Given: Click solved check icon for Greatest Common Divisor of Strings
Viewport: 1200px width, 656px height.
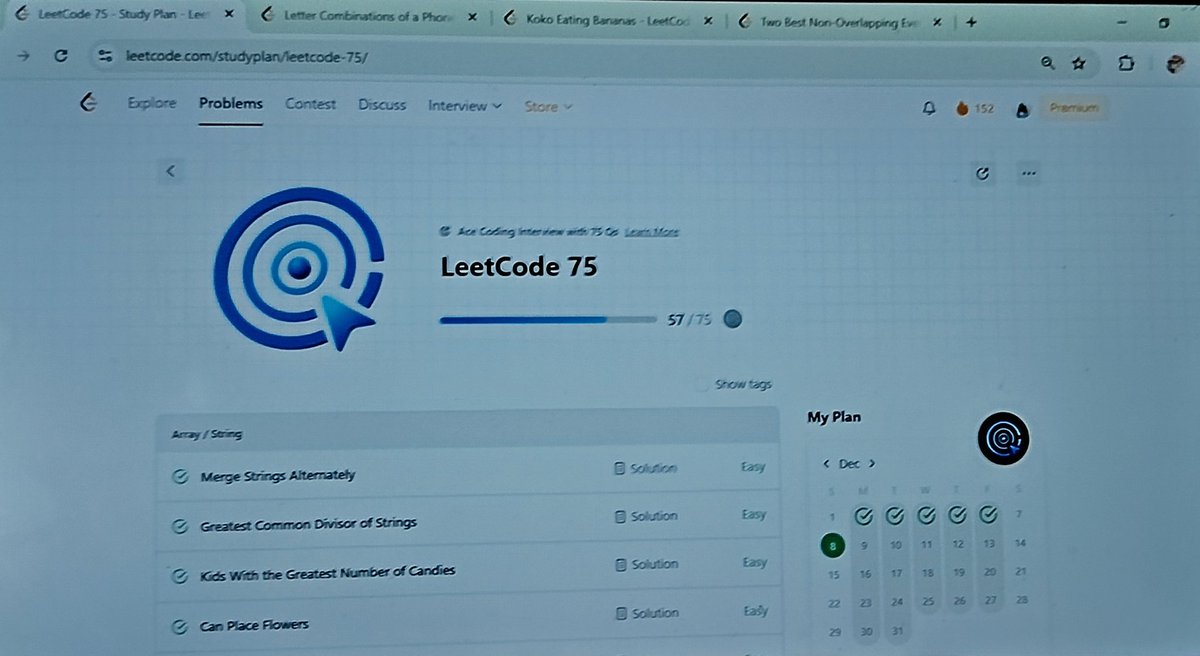Looking at the screenshot, I should coord(180,524).
